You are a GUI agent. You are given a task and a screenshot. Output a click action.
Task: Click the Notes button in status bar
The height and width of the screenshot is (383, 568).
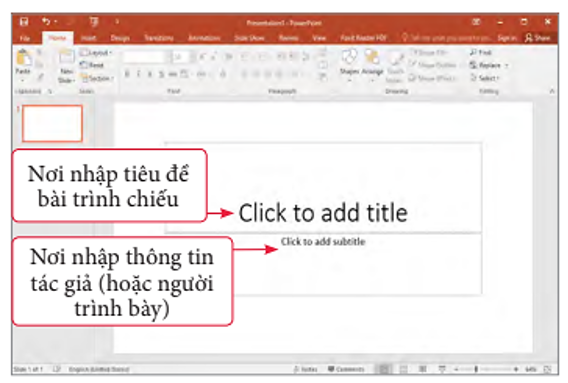tap(305, 369)
